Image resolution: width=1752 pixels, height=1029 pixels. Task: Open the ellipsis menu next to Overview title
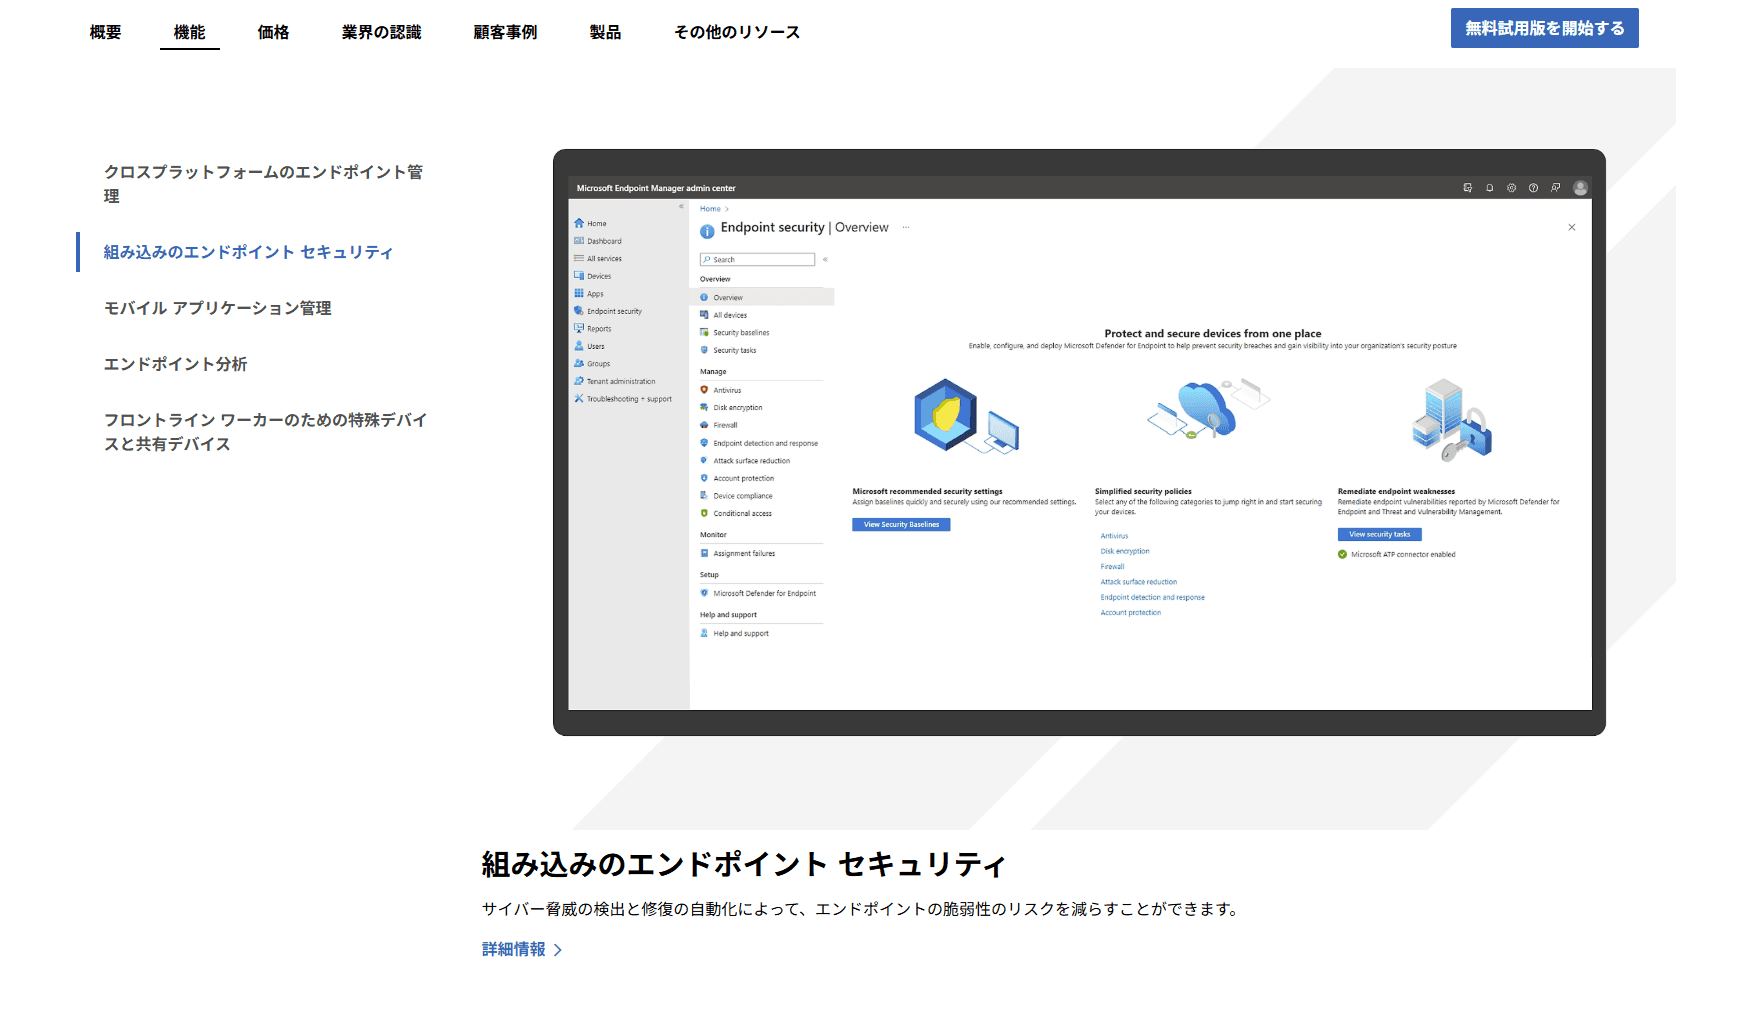point(906,227)
